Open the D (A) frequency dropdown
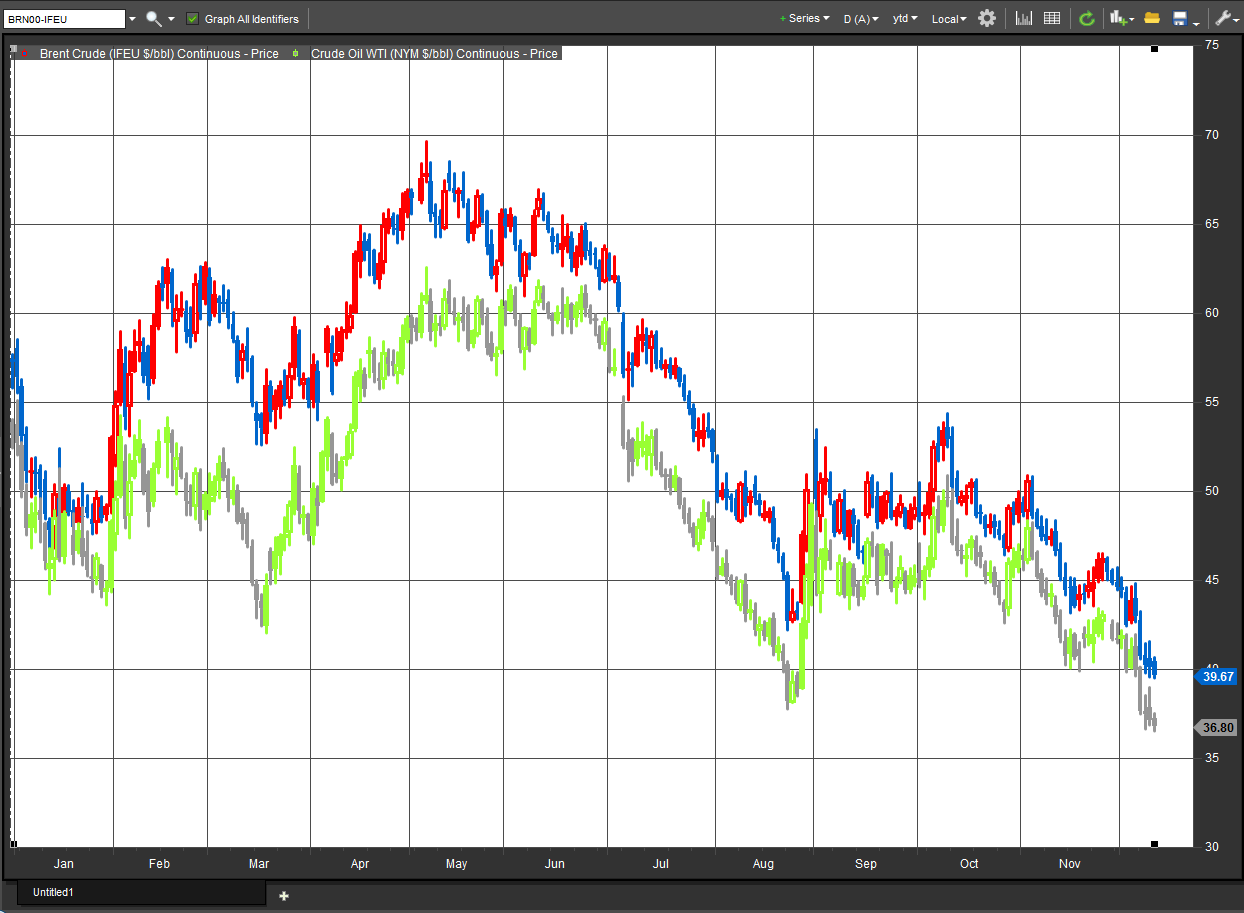Image resolution: width=1244 pixels, height=913 pixels. (860, 19)
